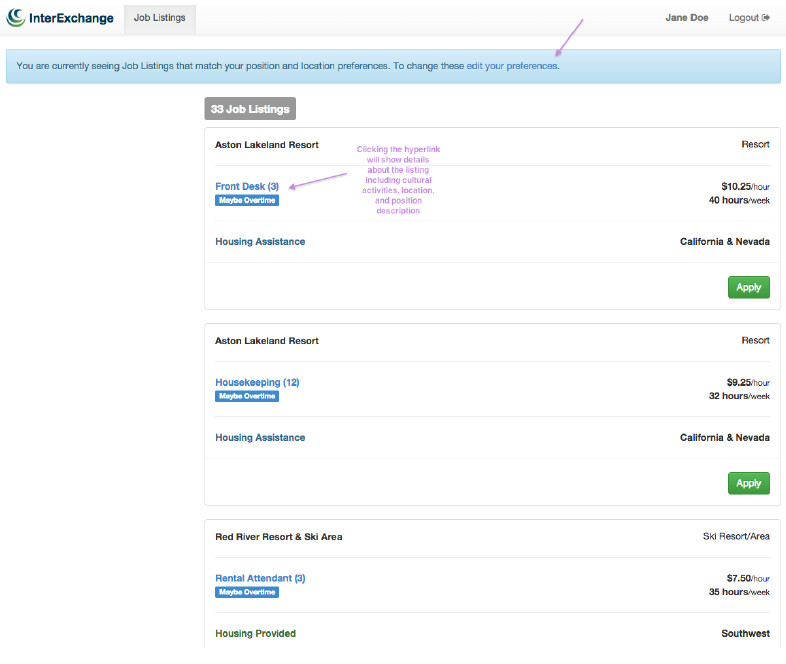Open the Front Desk (3) listing

(246, 186)
